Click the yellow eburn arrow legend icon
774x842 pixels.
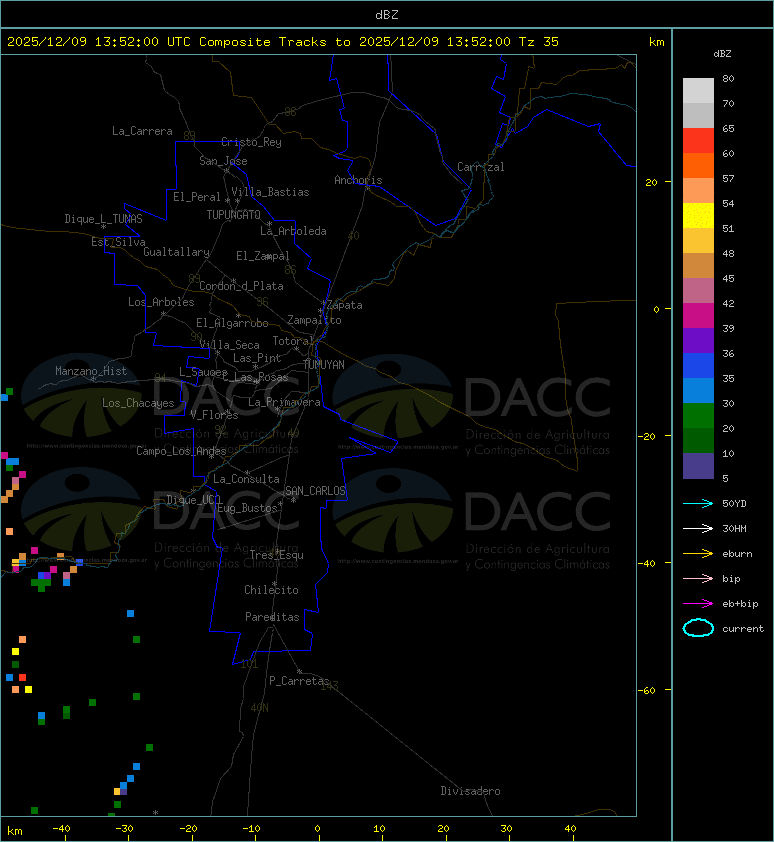point(698,554)
